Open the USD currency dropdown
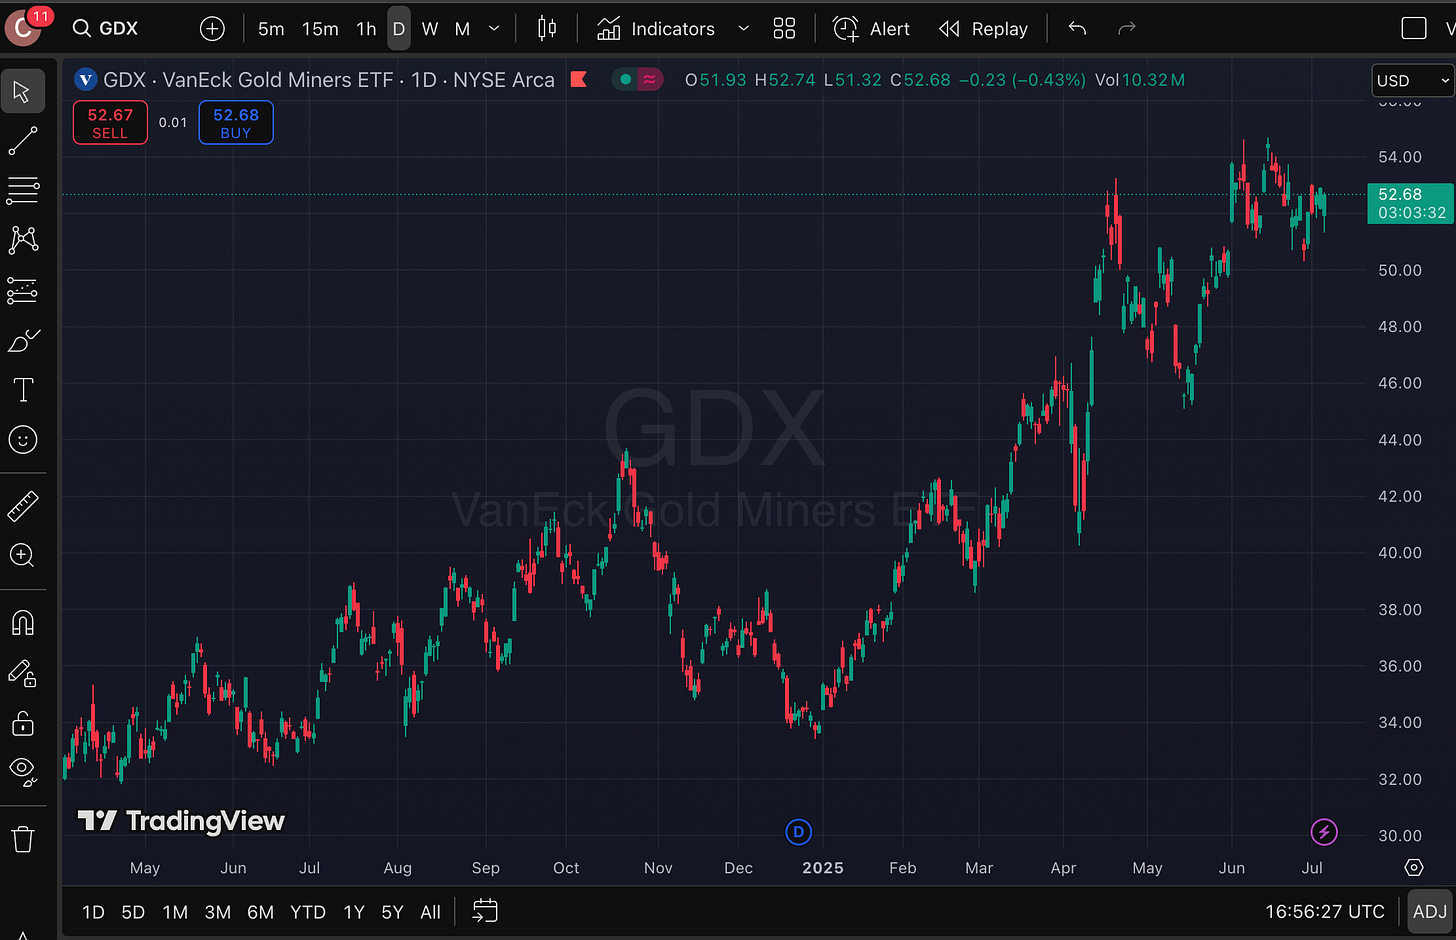Viewport: 1456px width, 940px height. 1412,81
